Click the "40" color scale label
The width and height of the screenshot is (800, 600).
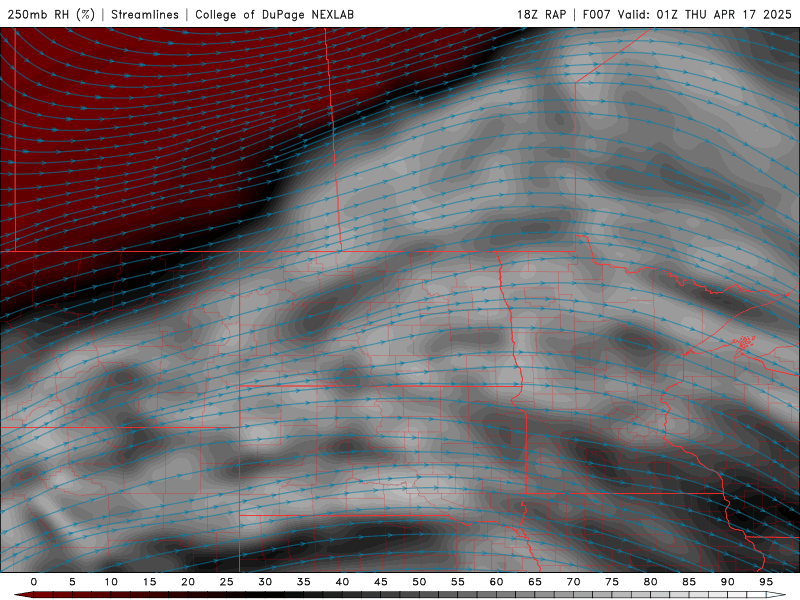pos(342,582)
